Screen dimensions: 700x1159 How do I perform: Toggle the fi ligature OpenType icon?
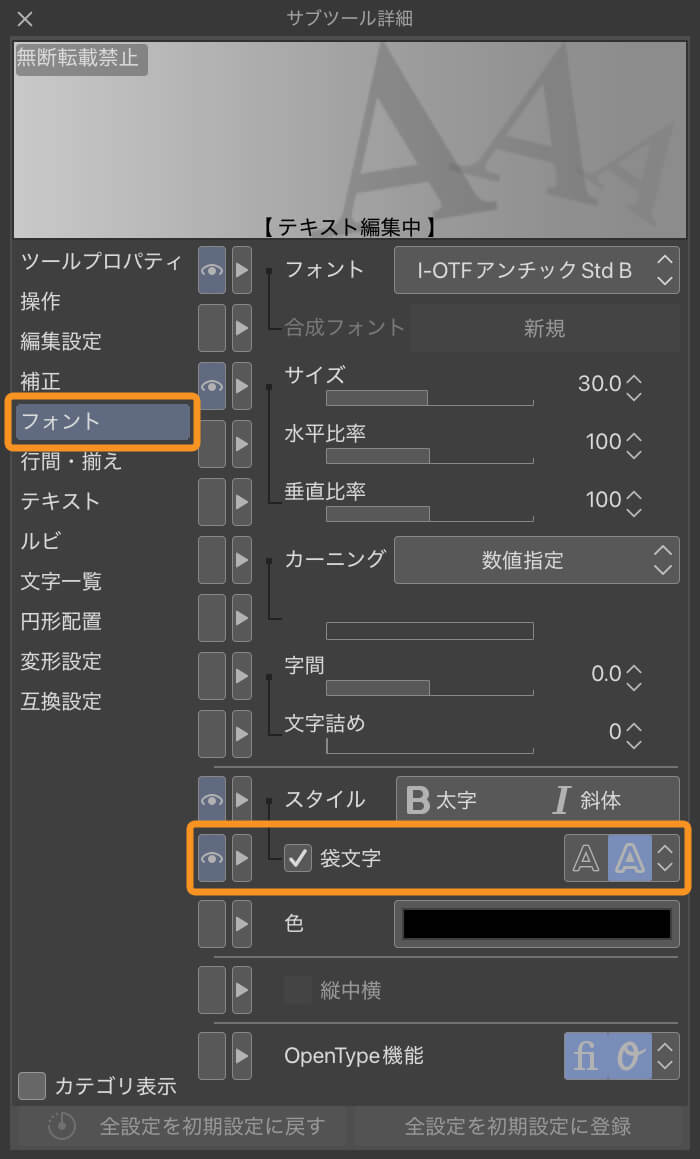tap(585, 1056)
